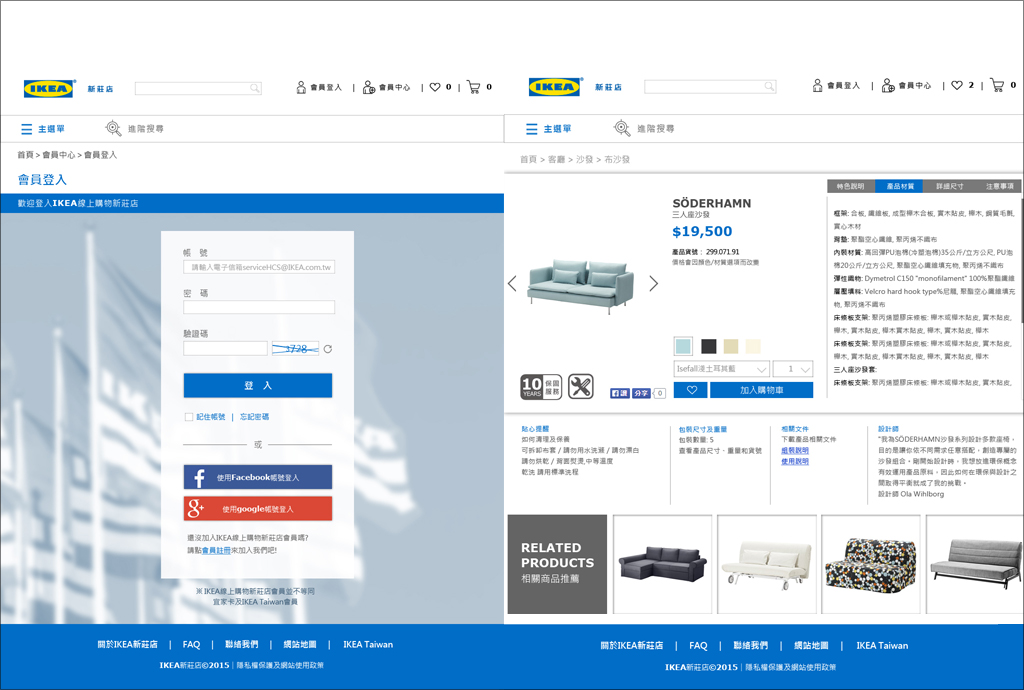This screenshot has height=690, width=1024.
Task: Click search box on product page
Action: point(710,87)
